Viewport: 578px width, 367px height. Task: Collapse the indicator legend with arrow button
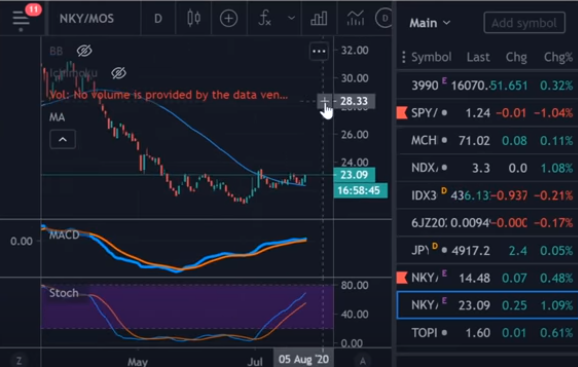(x=63, y=140)
